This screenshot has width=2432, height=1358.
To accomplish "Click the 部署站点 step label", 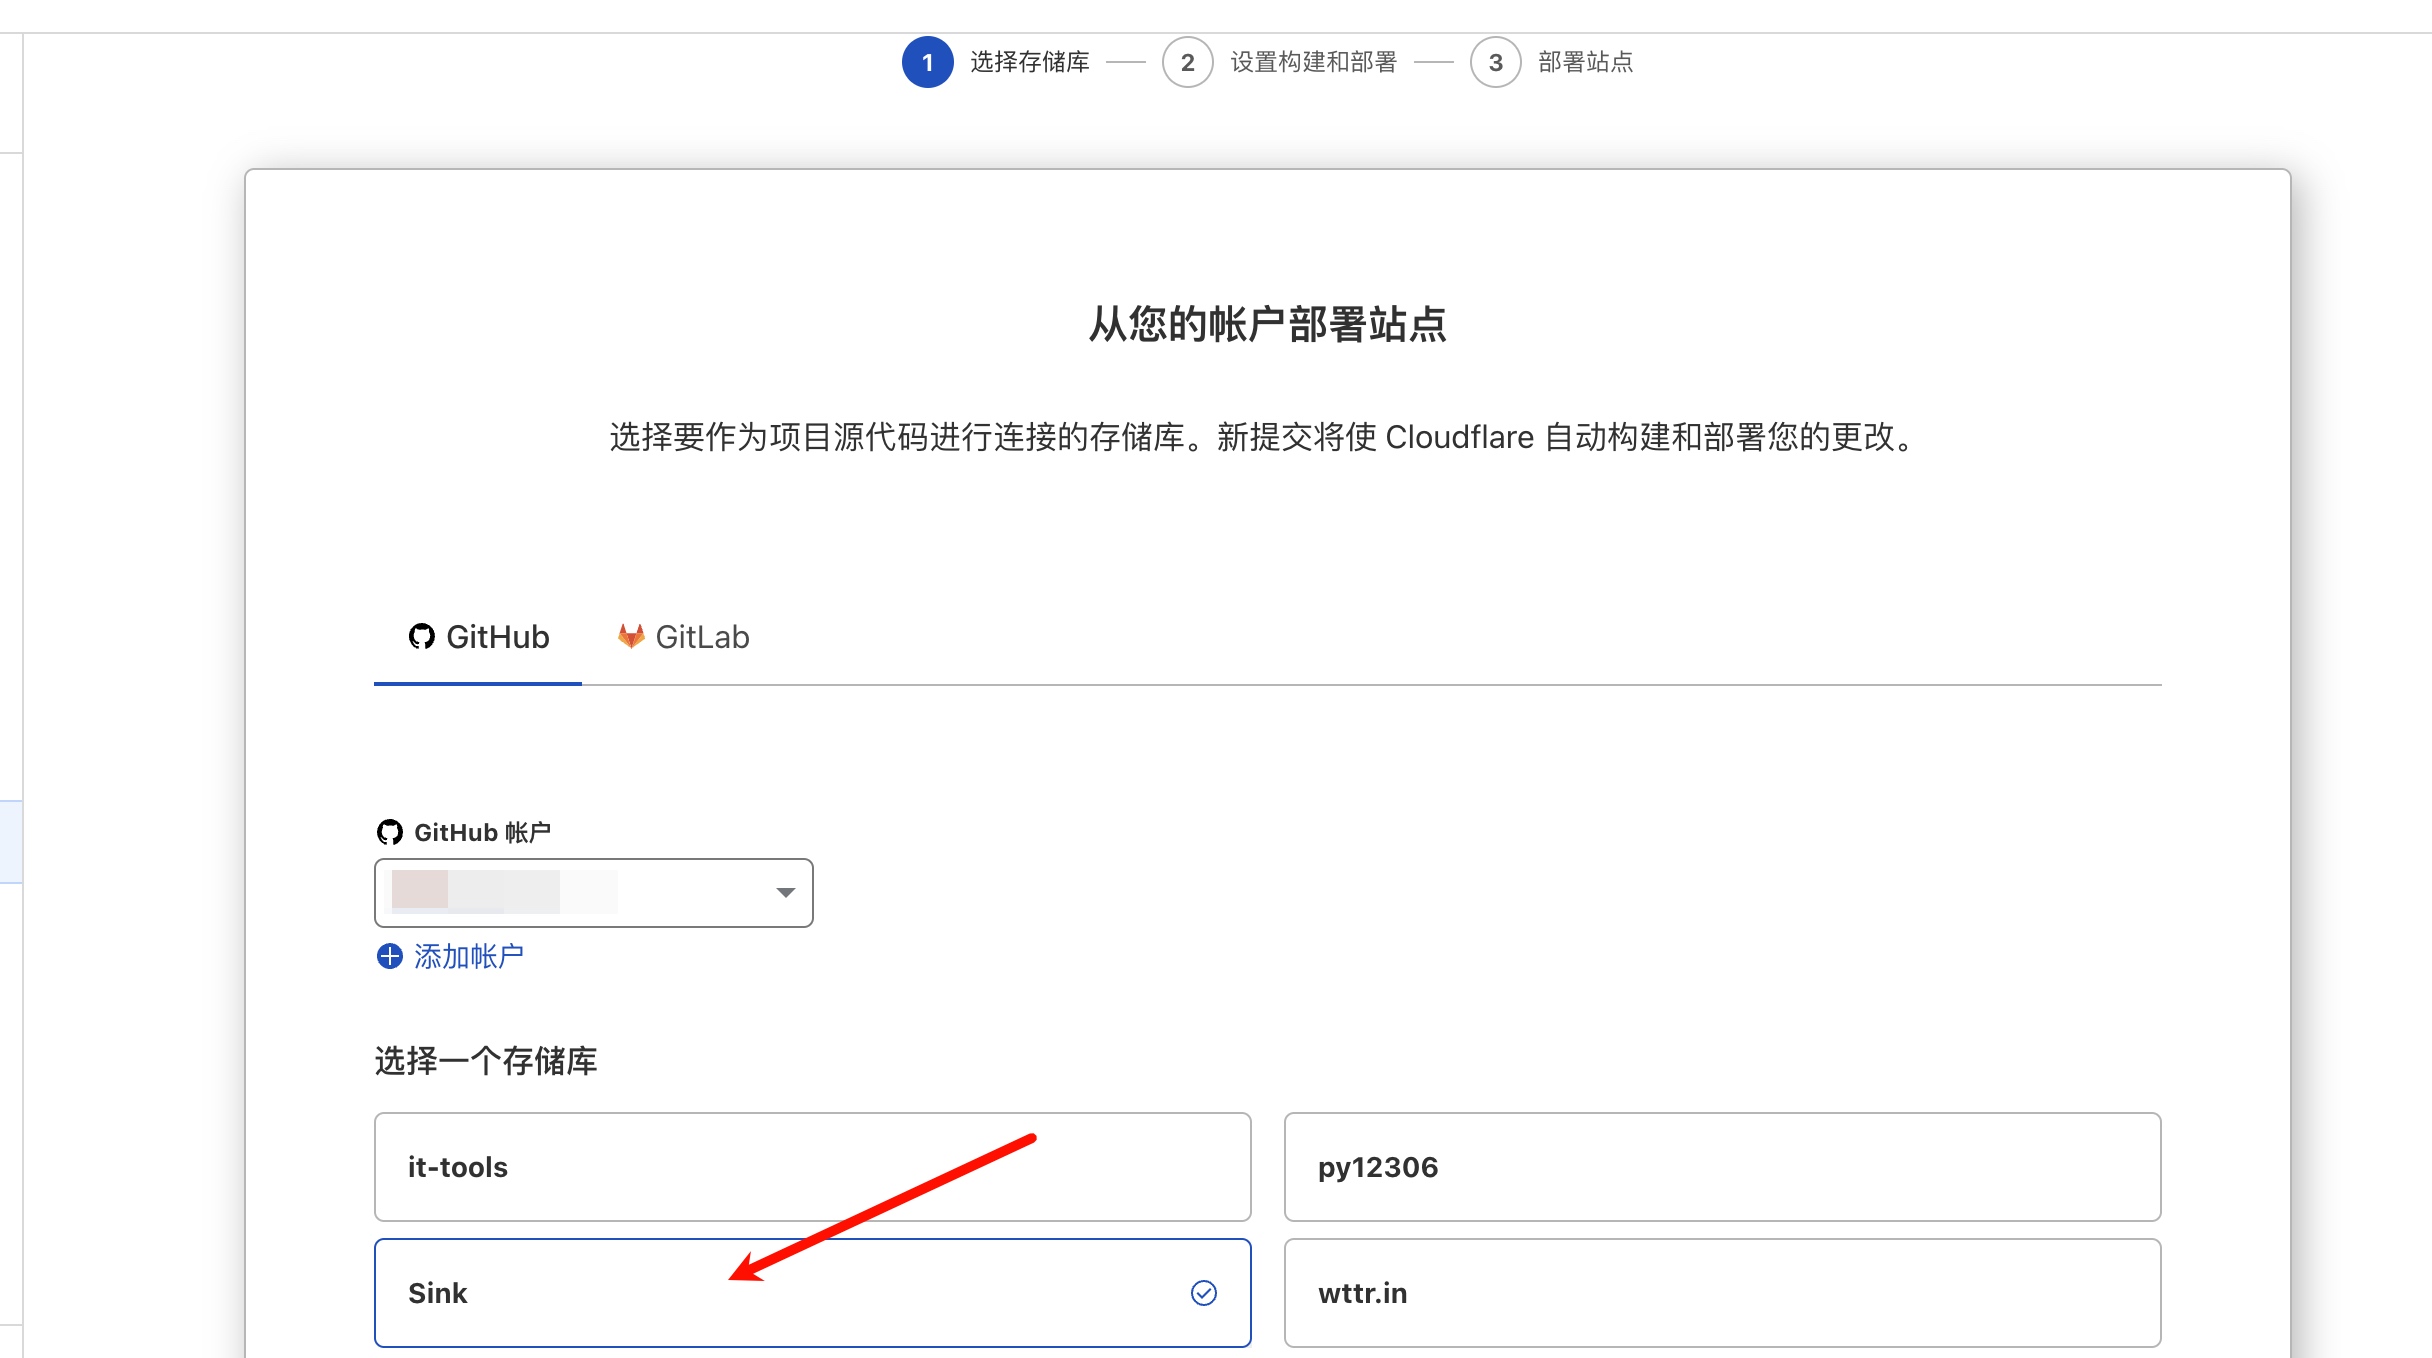I will point(1585,62).
